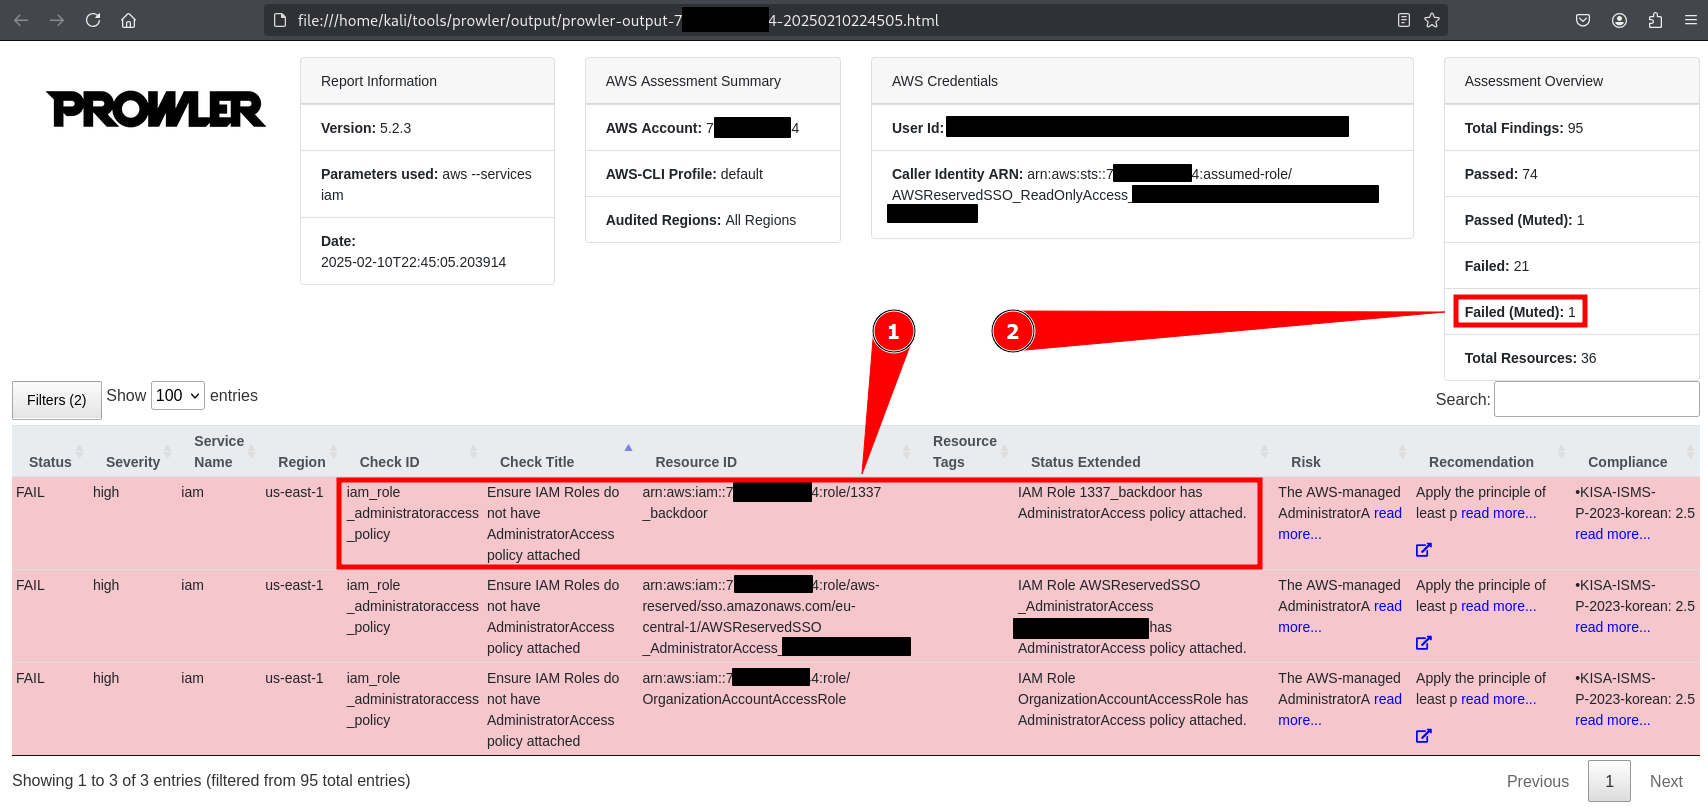Open external link icon in AWSReservedSSO row
This screenshot has height=807, width=1708.
(1424, 643)
